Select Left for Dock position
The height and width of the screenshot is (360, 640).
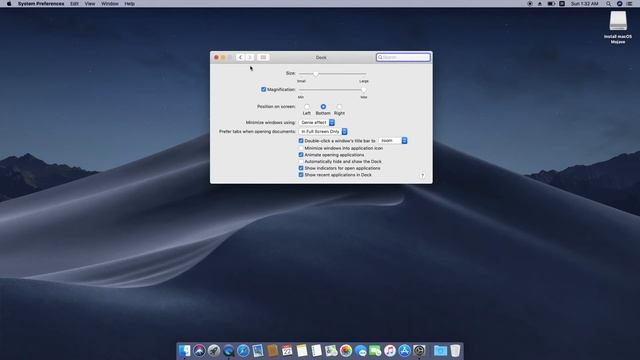[307, 107]
